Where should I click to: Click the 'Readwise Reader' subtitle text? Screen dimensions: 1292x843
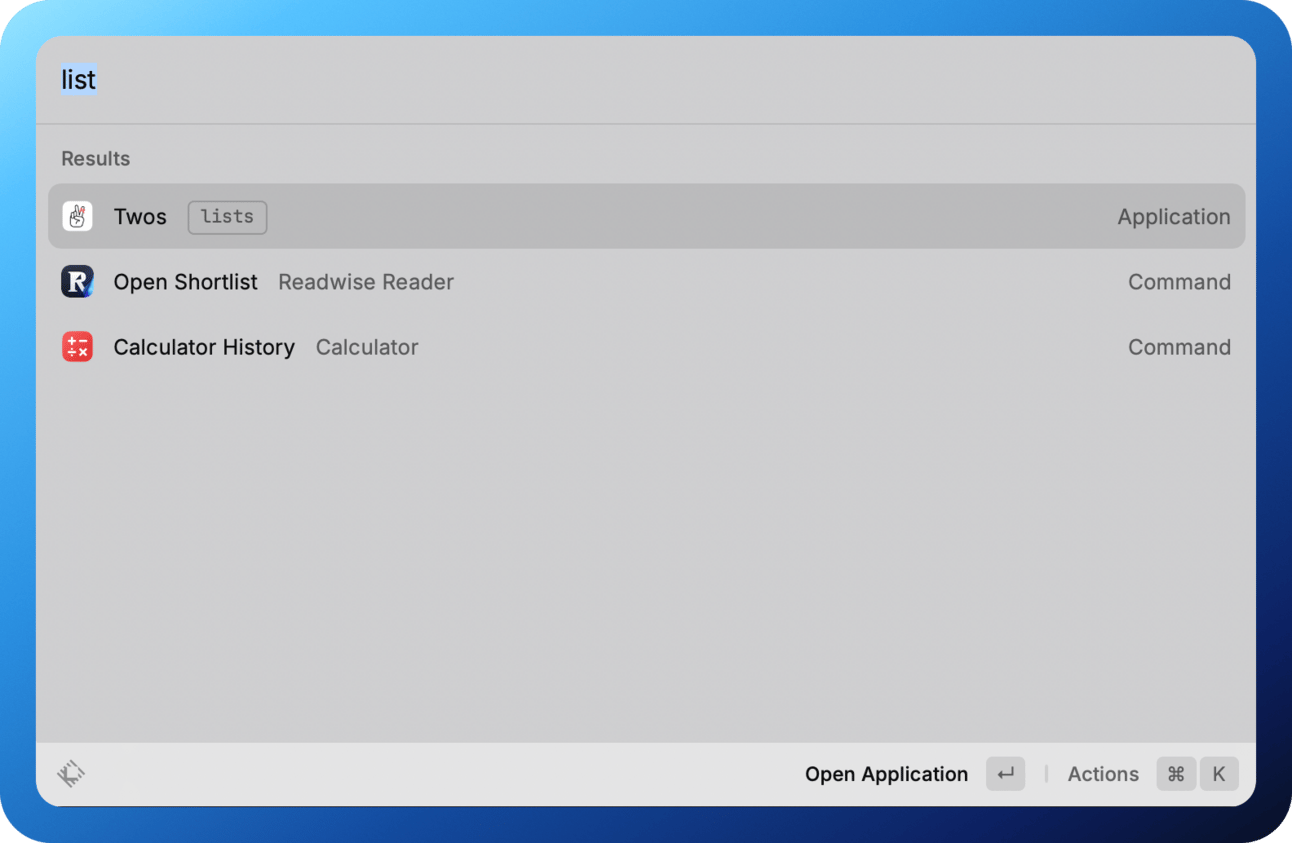(x=366, y=282)
